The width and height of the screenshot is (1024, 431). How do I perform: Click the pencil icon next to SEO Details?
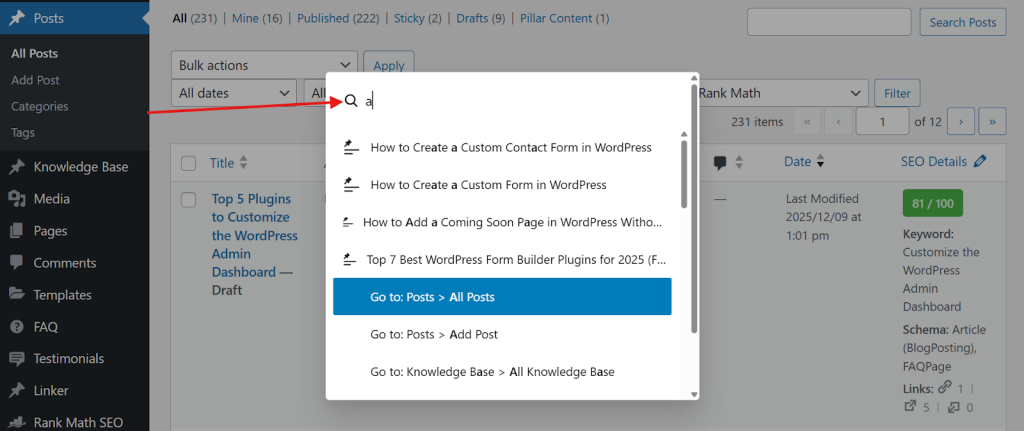point(980,161)
